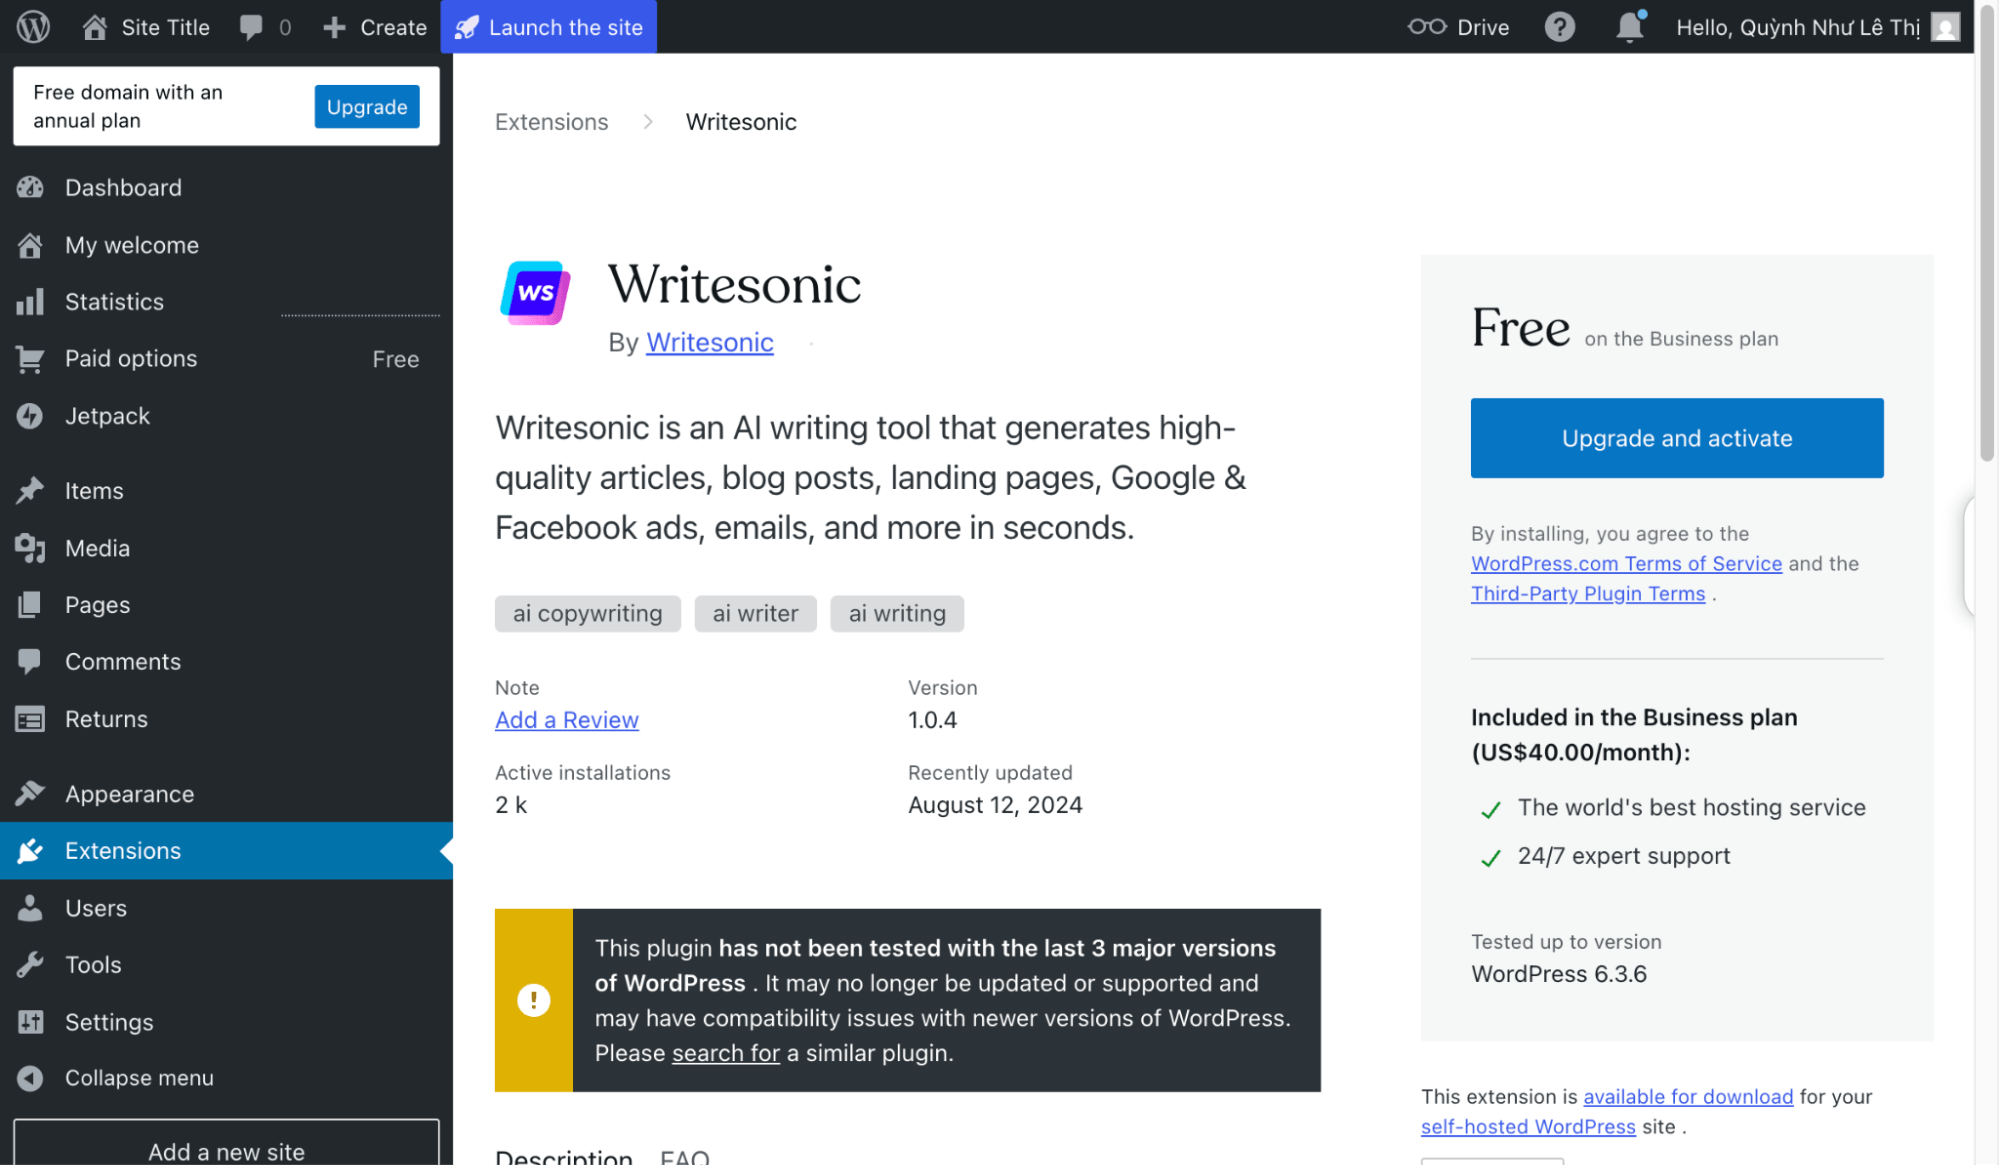Click the Tools wrench icon
1999x1166 pixels.
[x=30, y=965]
